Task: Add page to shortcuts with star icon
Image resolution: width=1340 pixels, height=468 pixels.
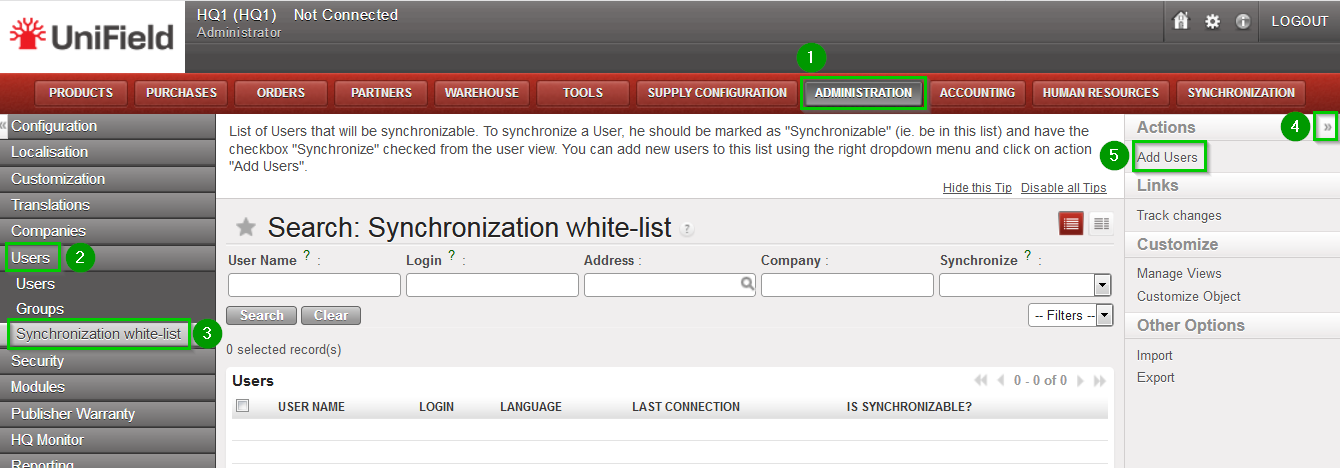Action: coord(246,228)
